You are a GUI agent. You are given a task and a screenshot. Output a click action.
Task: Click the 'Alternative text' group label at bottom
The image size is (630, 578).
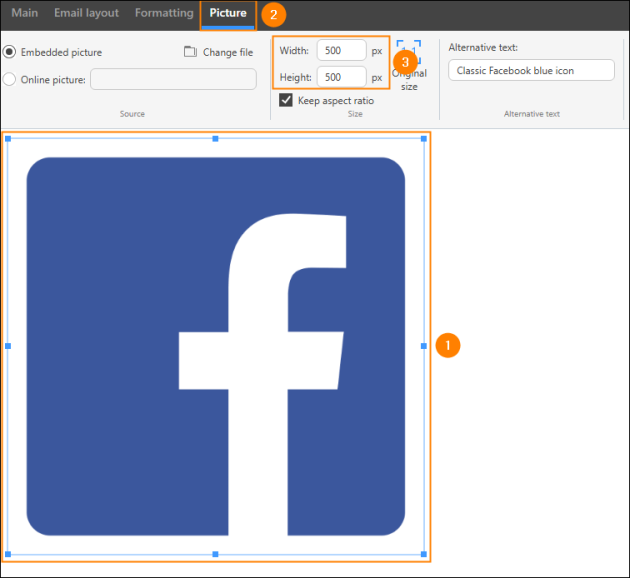point(532,114)
